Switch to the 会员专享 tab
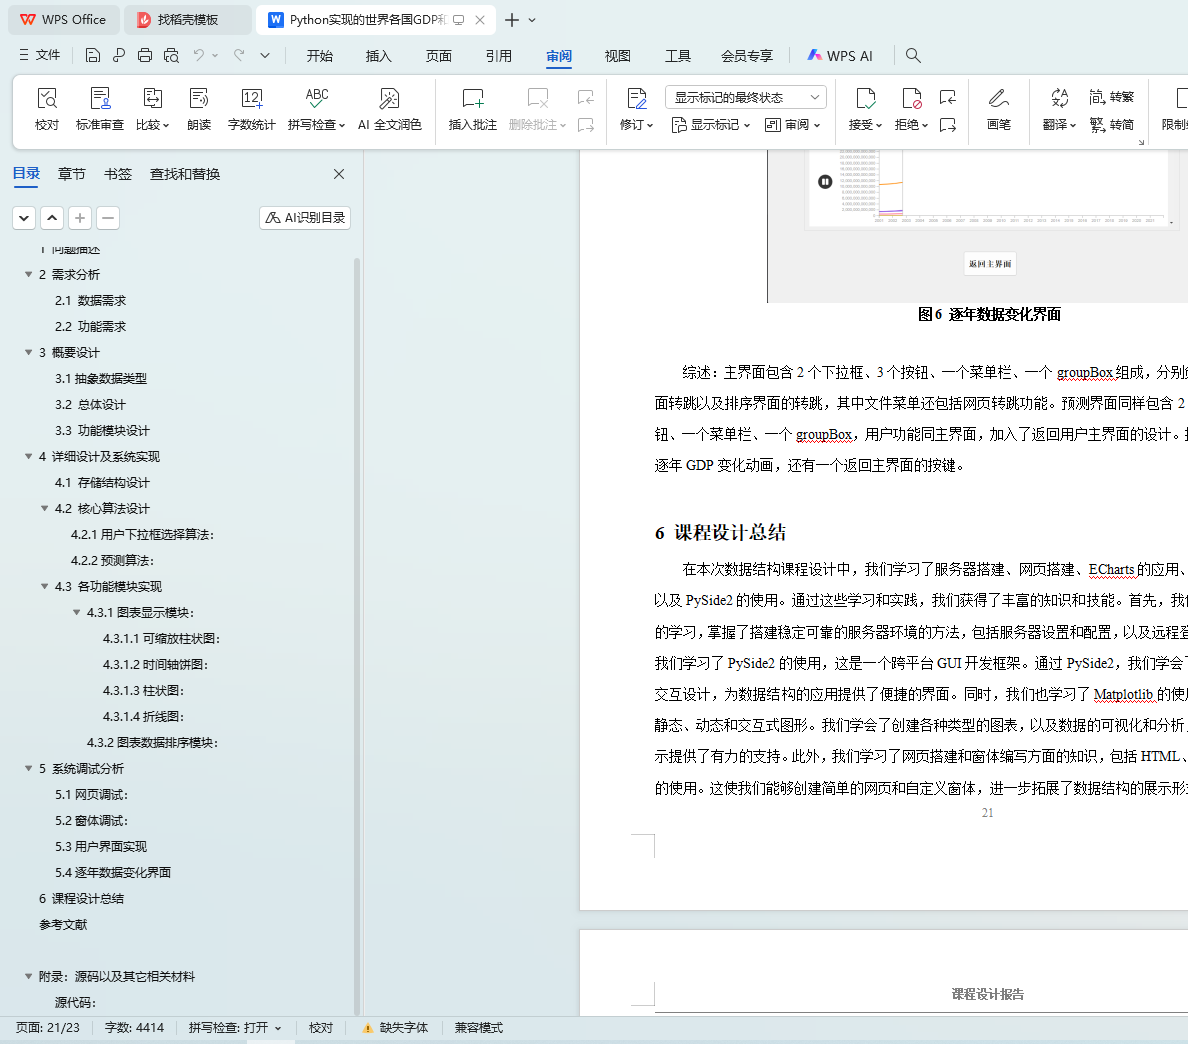This screenshot has width=1188, height=1044. (x=747, y=55)
